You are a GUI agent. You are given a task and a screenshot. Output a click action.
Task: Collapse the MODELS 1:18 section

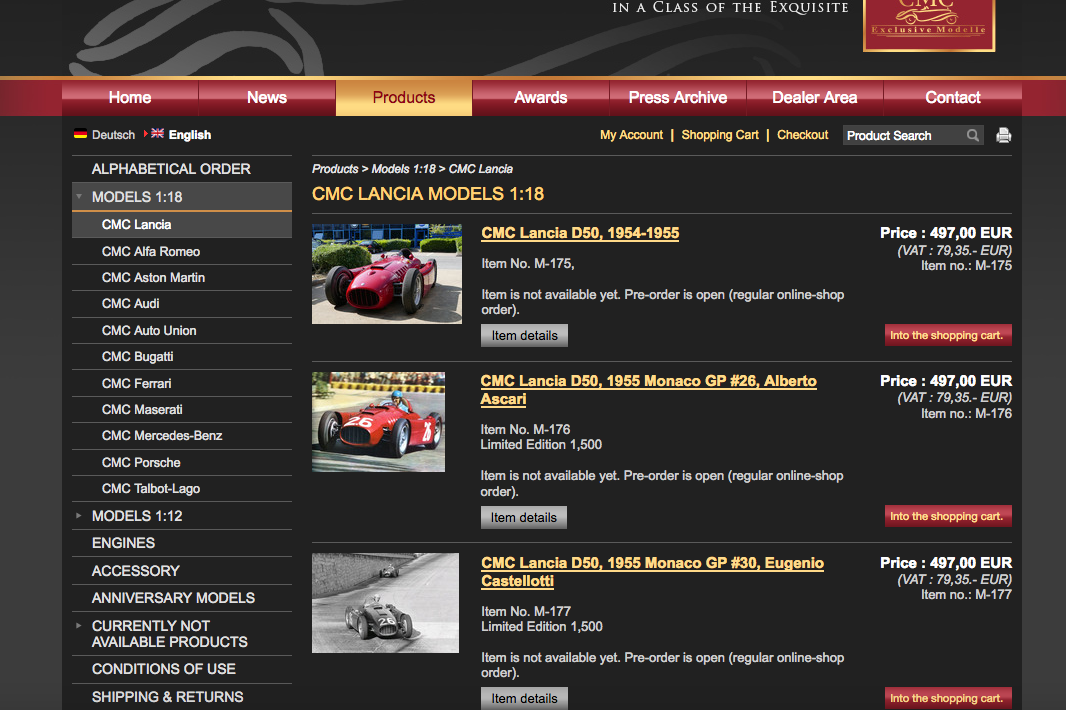click(79, 197)
